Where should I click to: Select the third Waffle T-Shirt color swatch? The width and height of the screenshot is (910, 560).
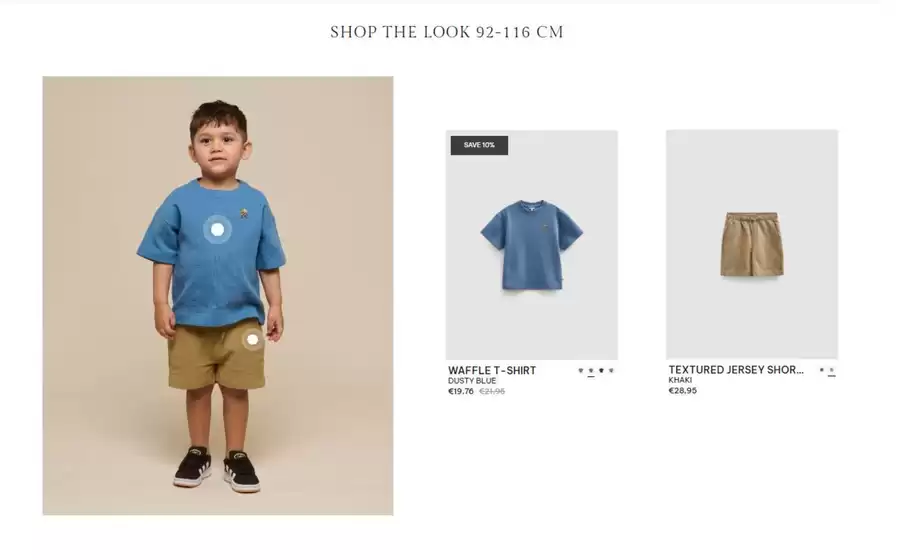601,370
